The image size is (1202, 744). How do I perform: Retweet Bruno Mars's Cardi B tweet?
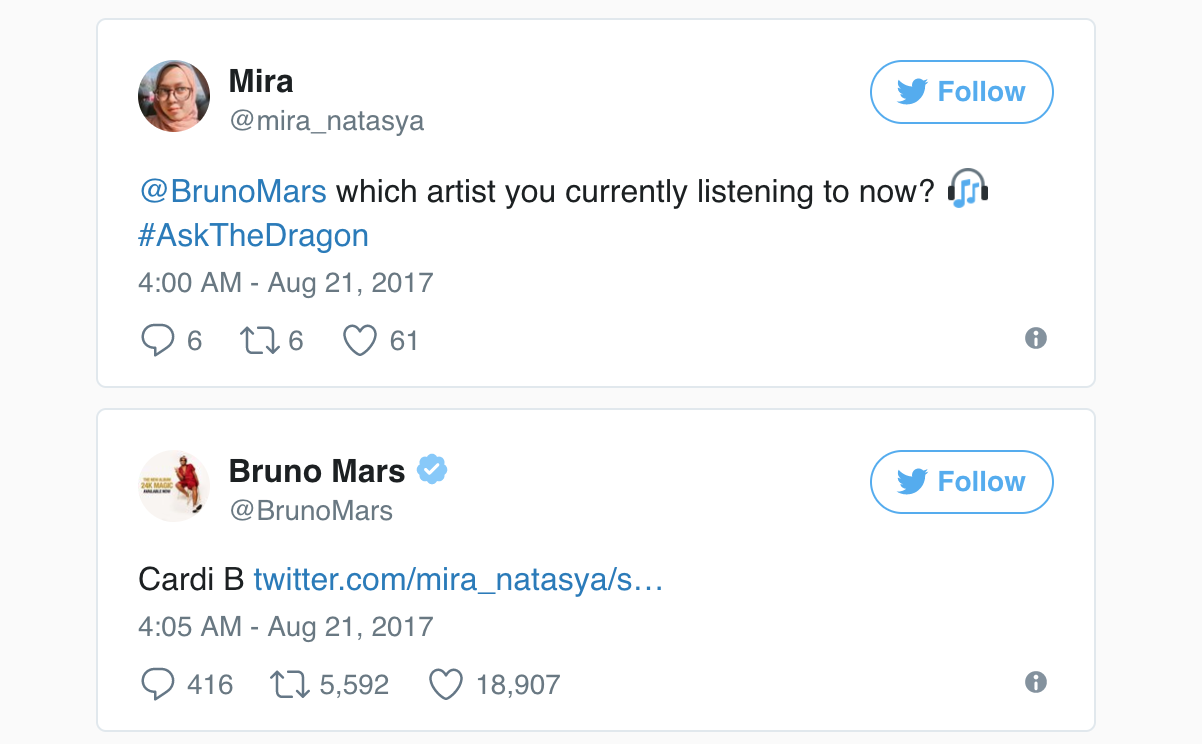coord(289,685)
